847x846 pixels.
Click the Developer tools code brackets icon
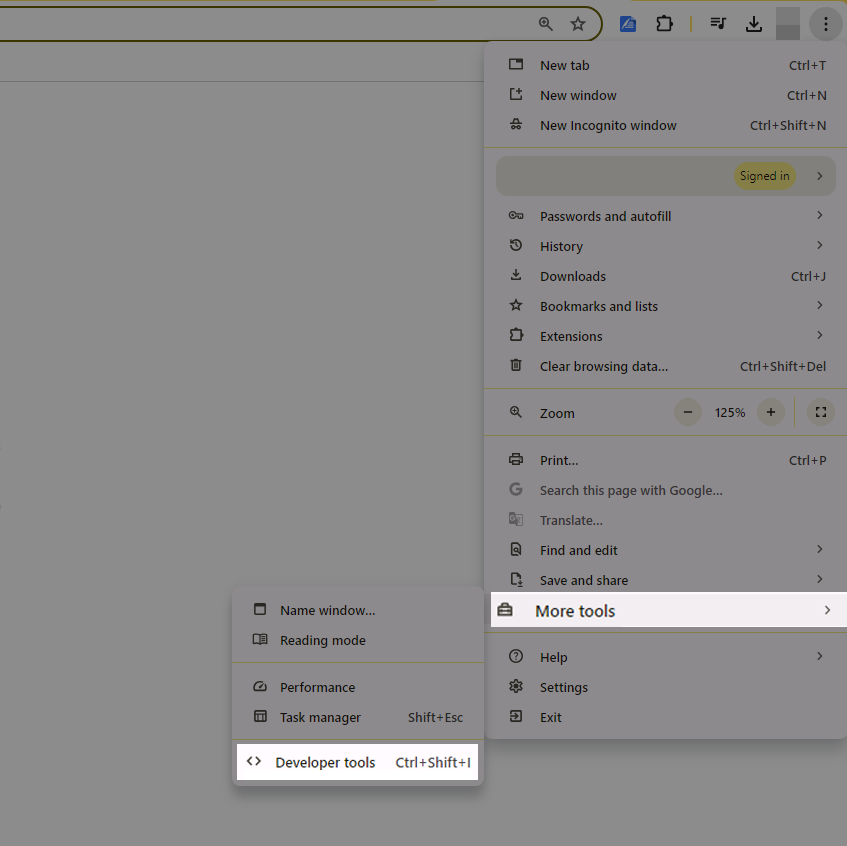(254, 762)
